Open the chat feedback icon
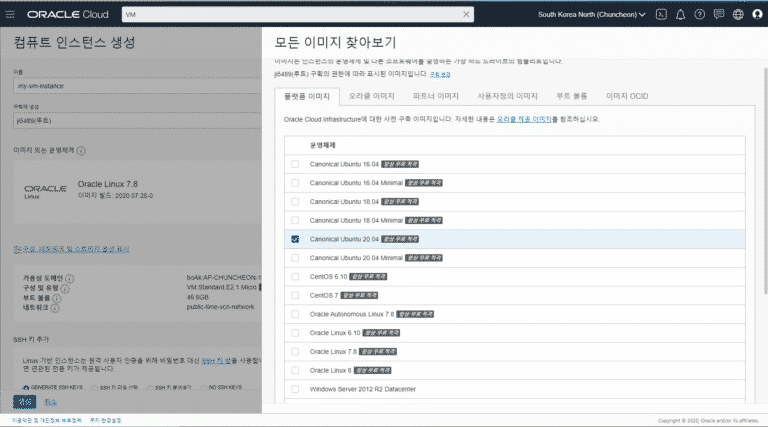The width and height of the screenshot is (768, 427). click(x=719, y=14)
